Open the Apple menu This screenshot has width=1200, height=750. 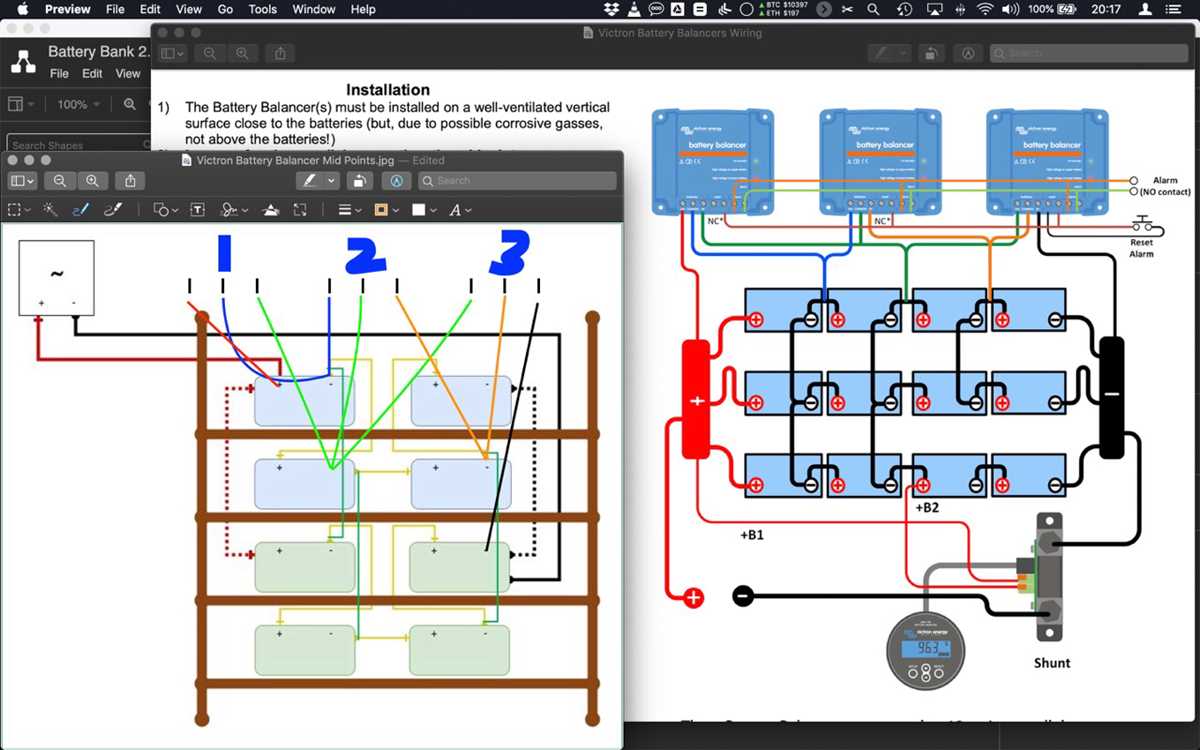pyautogui.click(x=22, y=9)
